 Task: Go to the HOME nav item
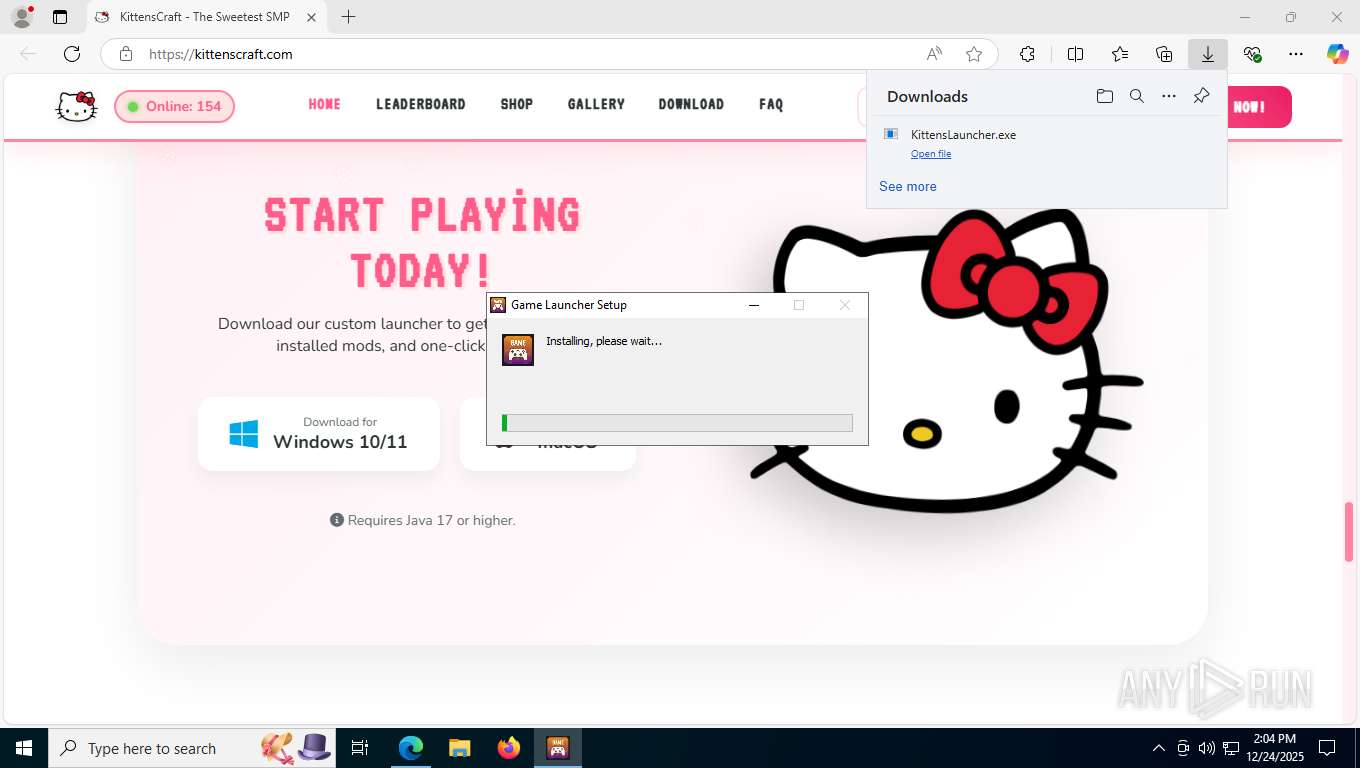(325, 104)
